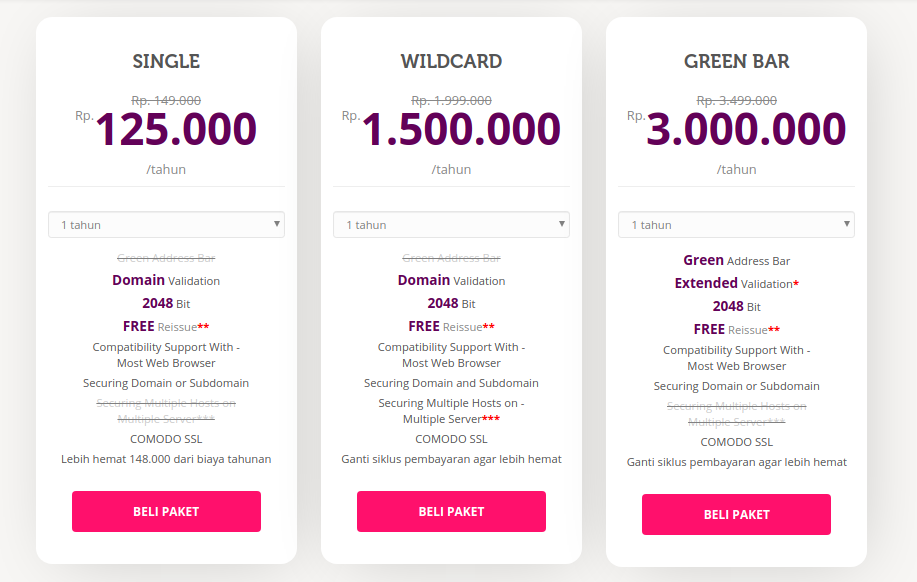This screenshot has height=582, width=917.
Task: Open the WILDCARD plan duration dropdown
Action: [x=451, y=225]
